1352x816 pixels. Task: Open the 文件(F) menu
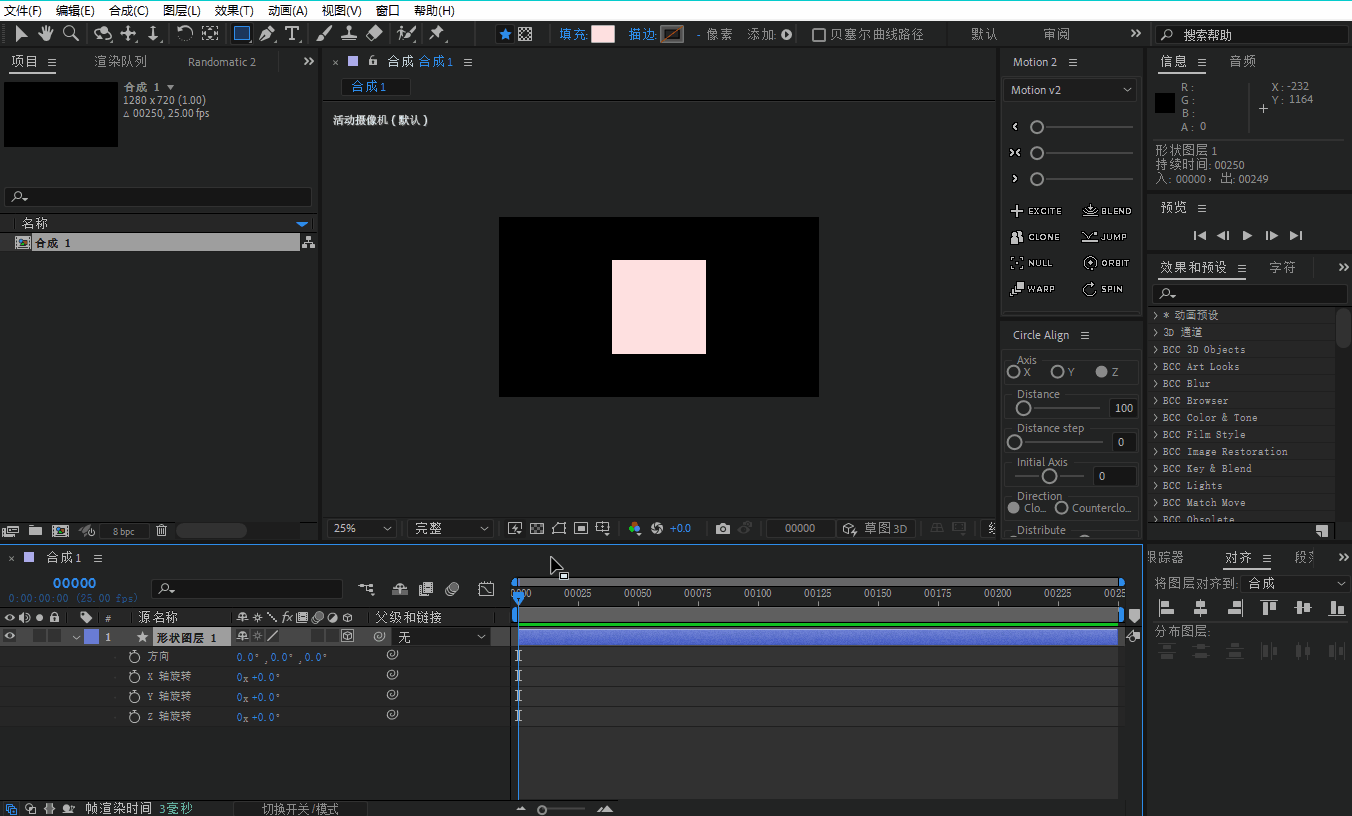24,10
